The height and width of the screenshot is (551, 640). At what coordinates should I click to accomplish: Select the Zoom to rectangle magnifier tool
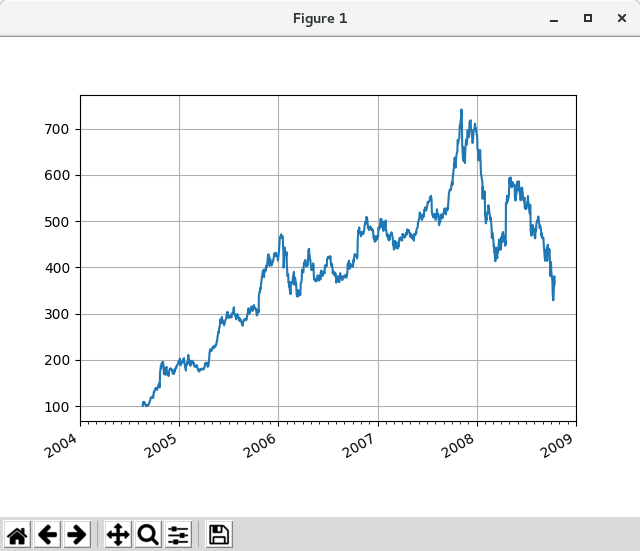(148, 535)
